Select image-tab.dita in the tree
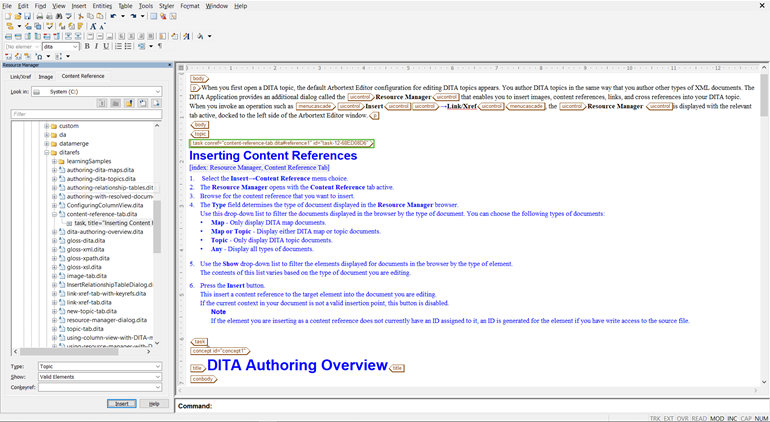 point(86,276)
